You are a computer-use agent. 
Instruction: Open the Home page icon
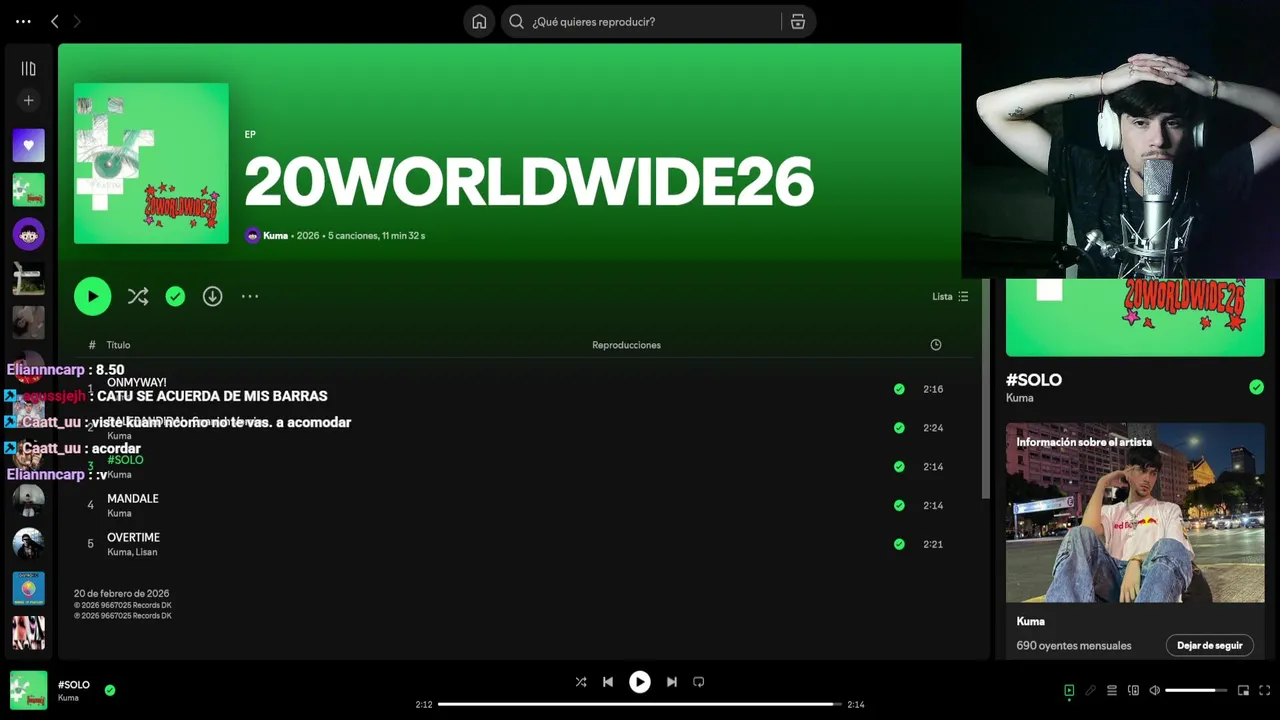coord(479,22)
